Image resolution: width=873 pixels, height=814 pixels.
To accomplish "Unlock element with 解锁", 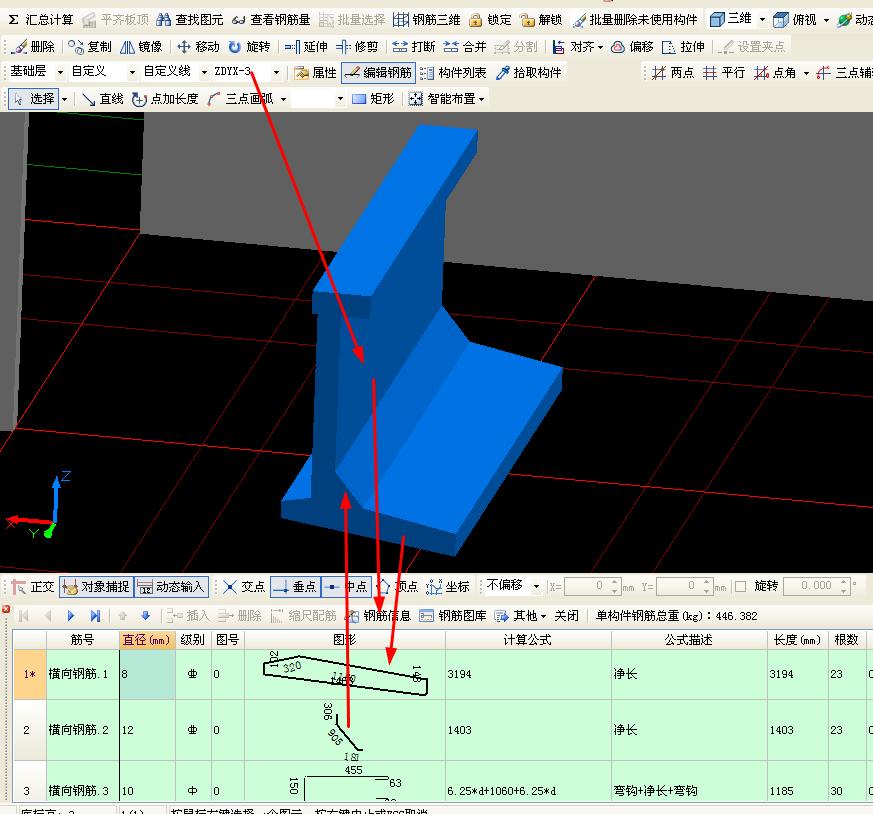I will (541, 20).
